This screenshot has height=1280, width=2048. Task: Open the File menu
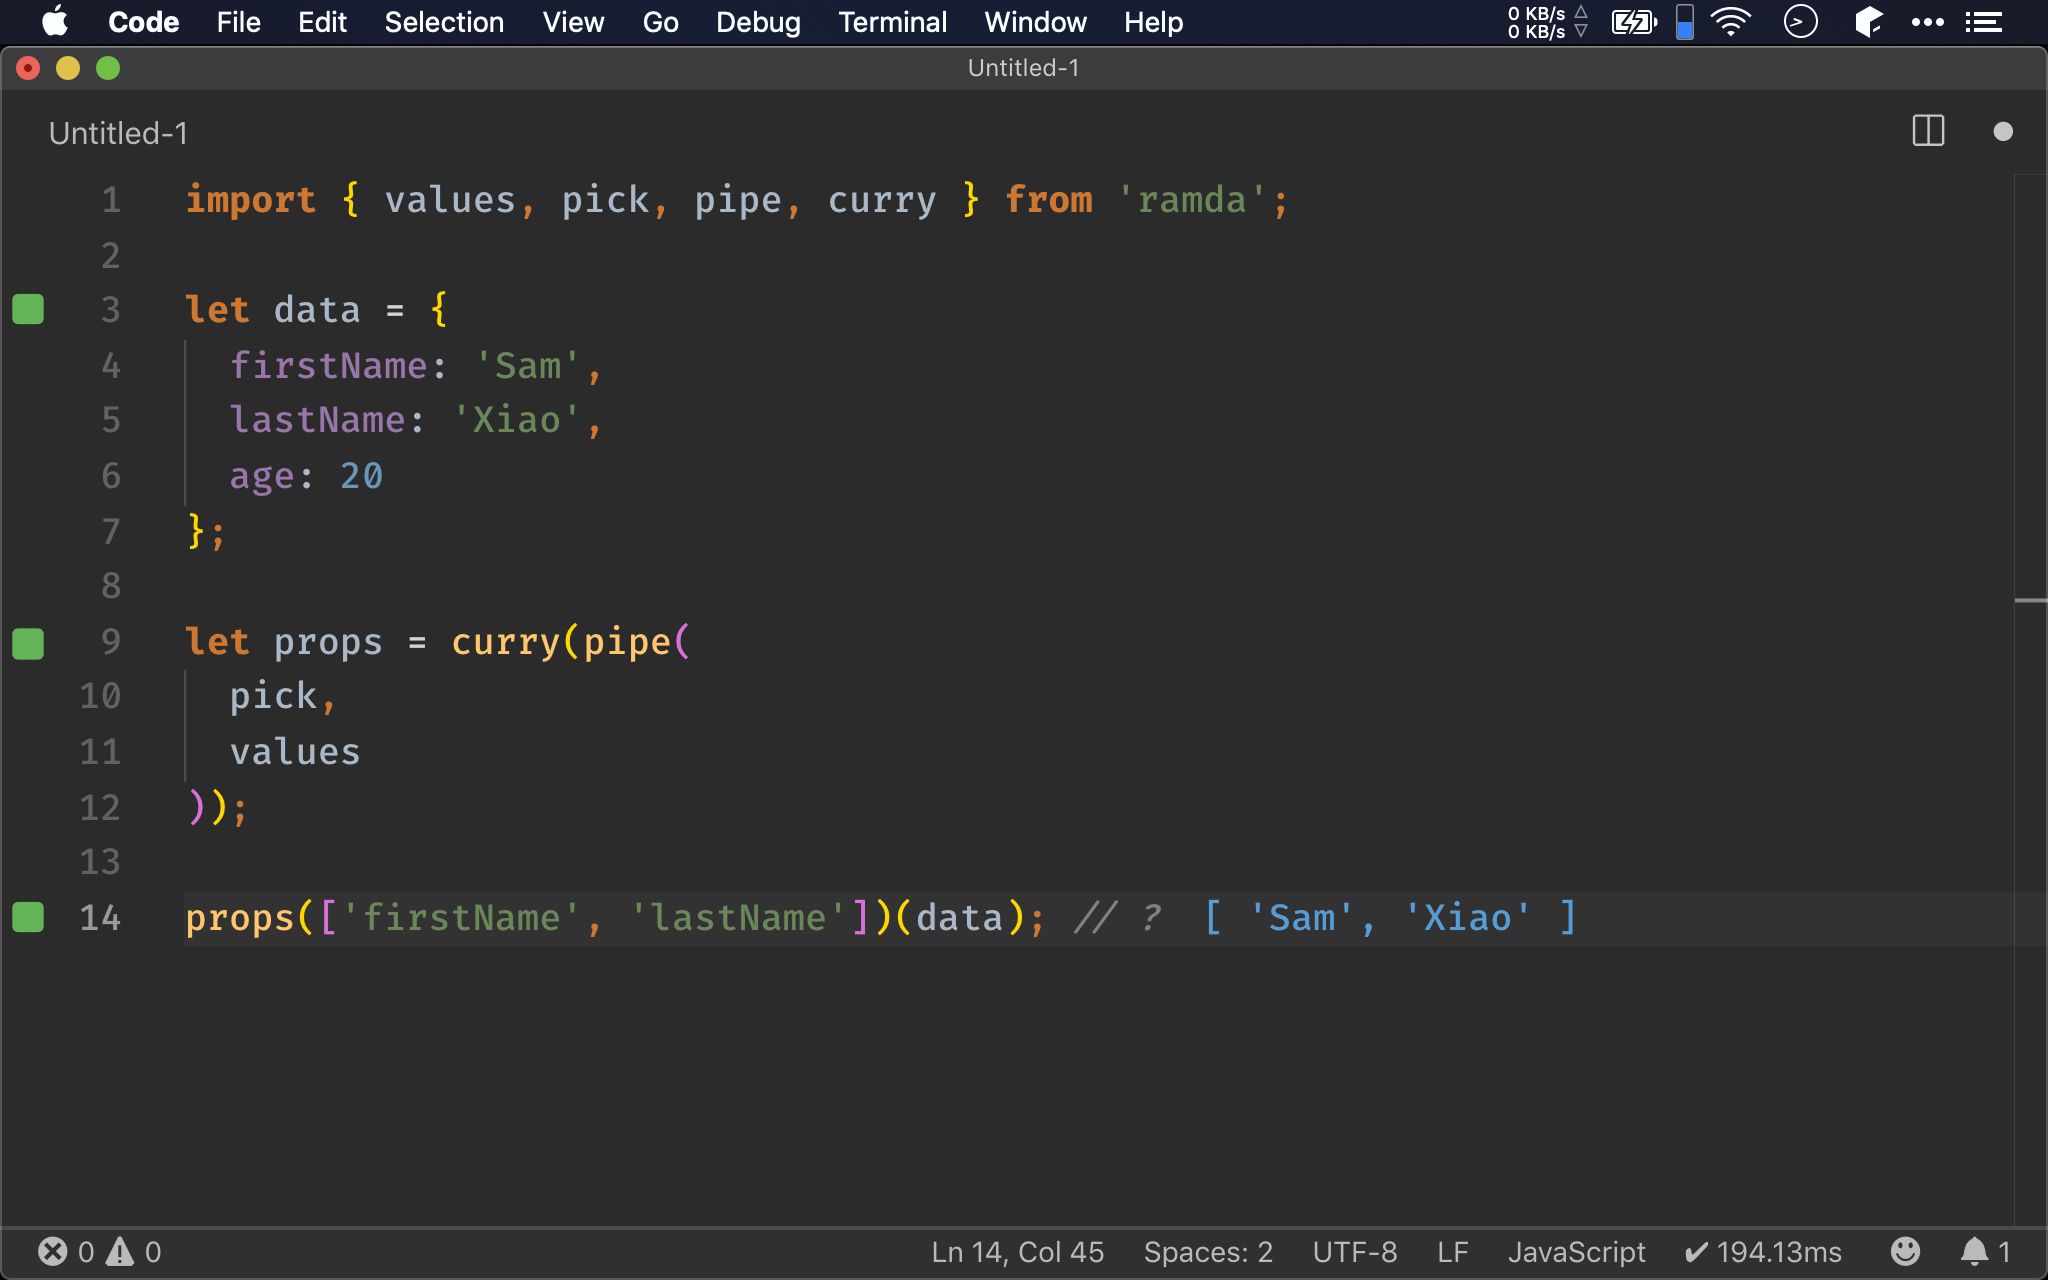(238, 22)
